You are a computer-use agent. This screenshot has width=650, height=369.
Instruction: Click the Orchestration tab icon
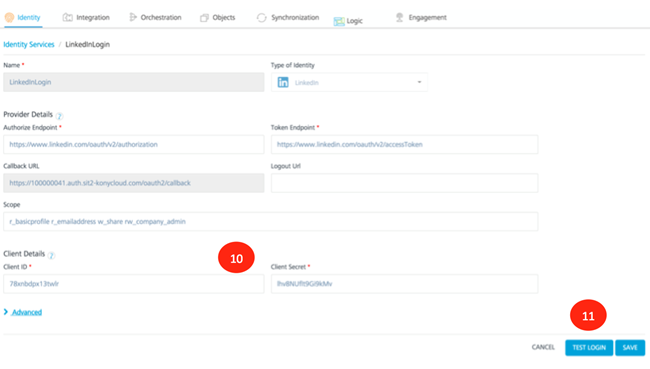pos(133,17)
